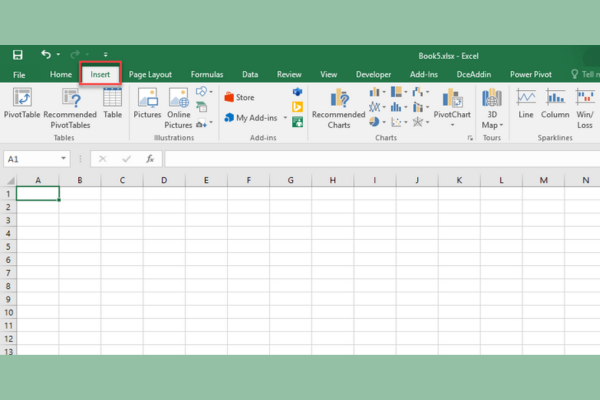Insert a line or area chart
The height and width of the screenshot is (400, 600).
(x=377, y=107)
